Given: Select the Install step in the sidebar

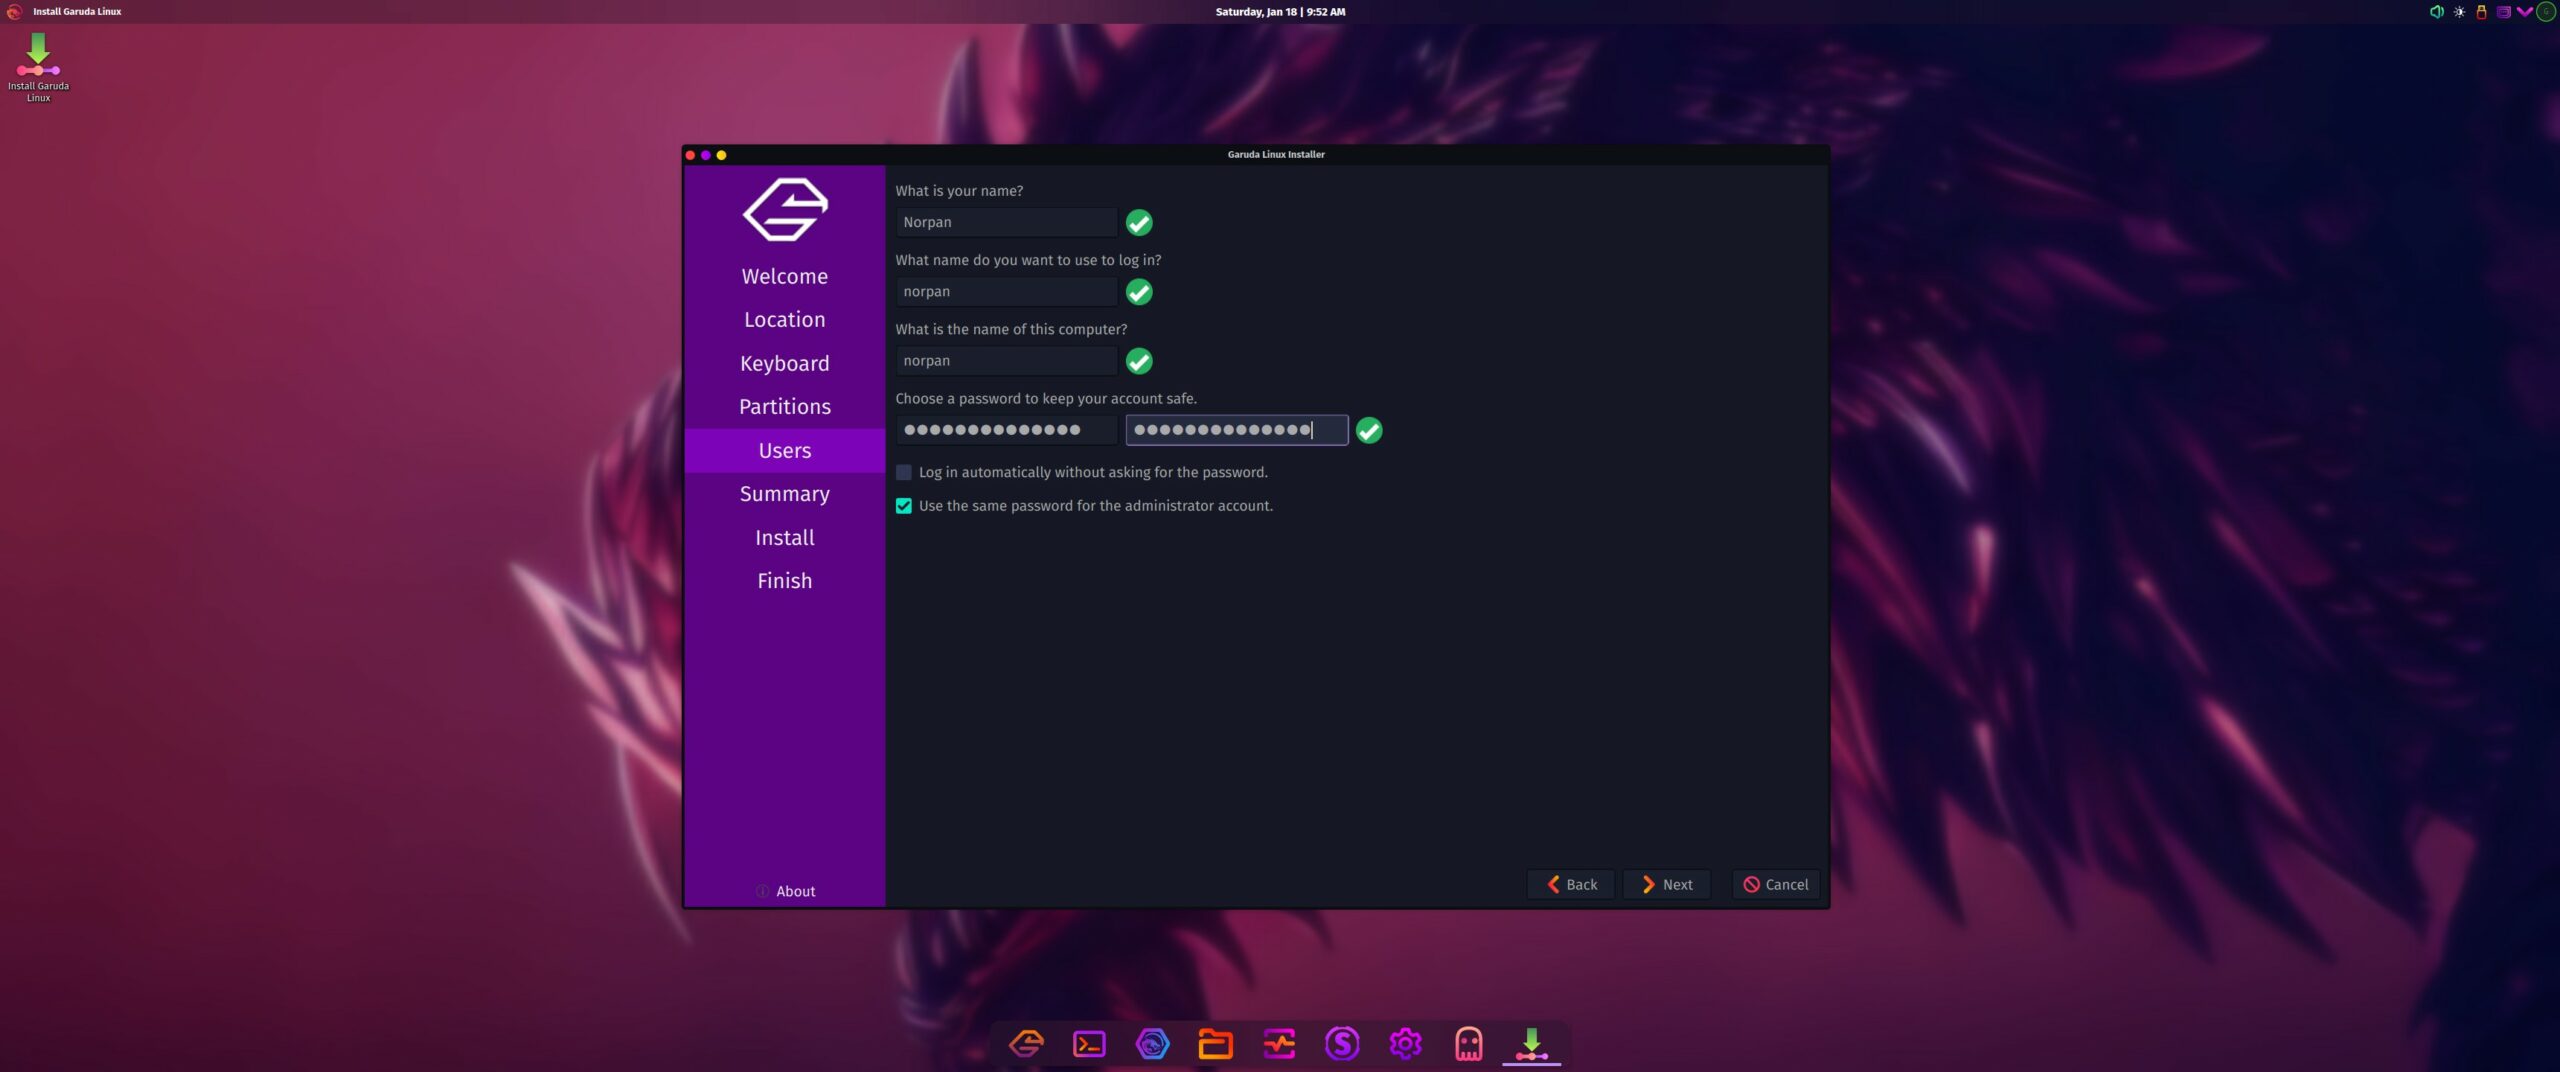Looking at the screenshot, I should tap(785, 537).
